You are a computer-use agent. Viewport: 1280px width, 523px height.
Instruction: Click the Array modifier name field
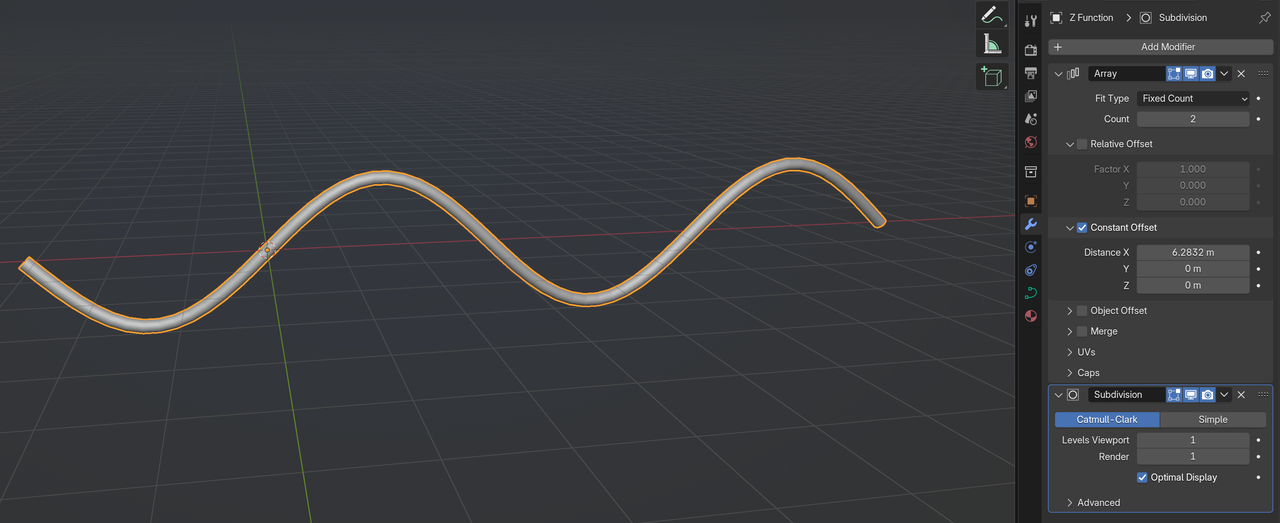click(x=1126, y=73)
